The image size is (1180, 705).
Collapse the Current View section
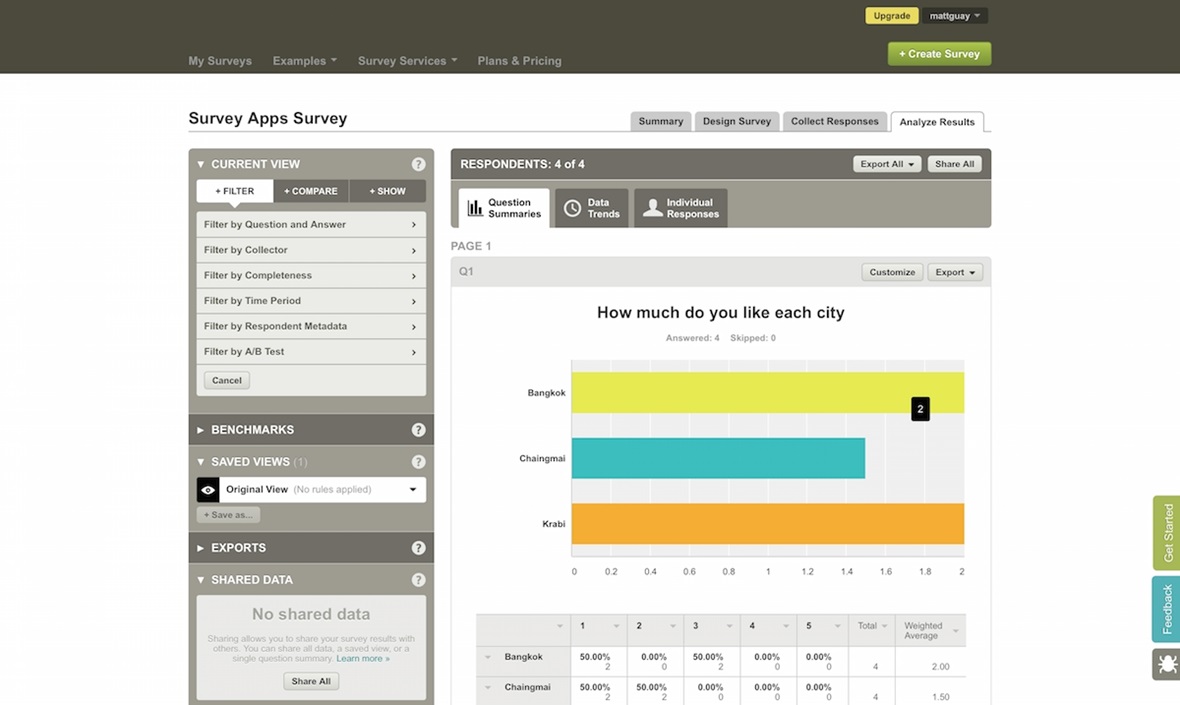tap(201, 164)
